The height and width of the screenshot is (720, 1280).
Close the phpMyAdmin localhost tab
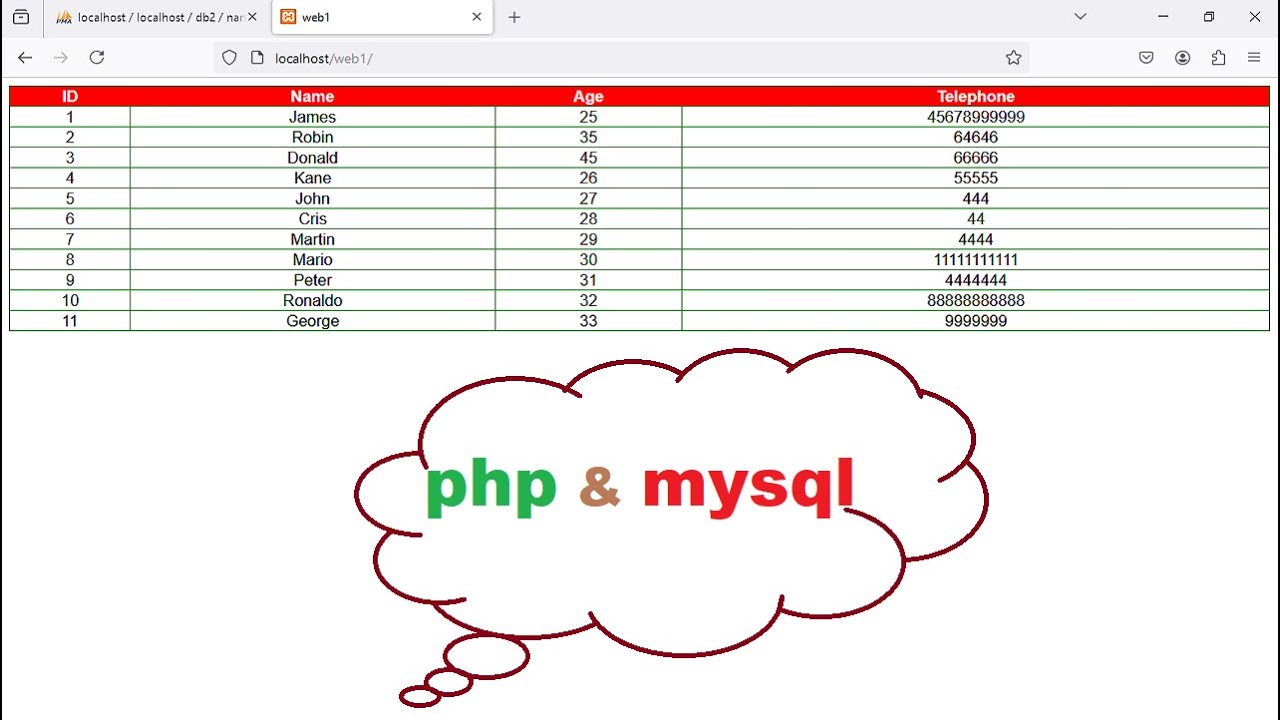click(x=252, y=17)
